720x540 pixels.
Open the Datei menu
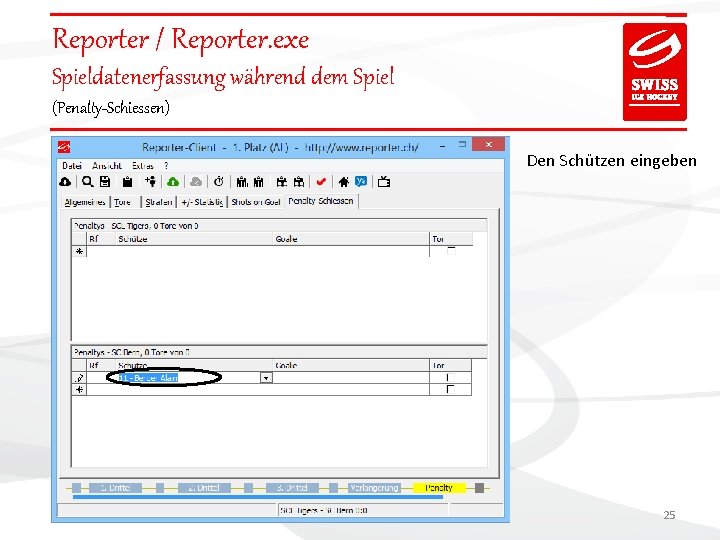click(x=72, y=165)
